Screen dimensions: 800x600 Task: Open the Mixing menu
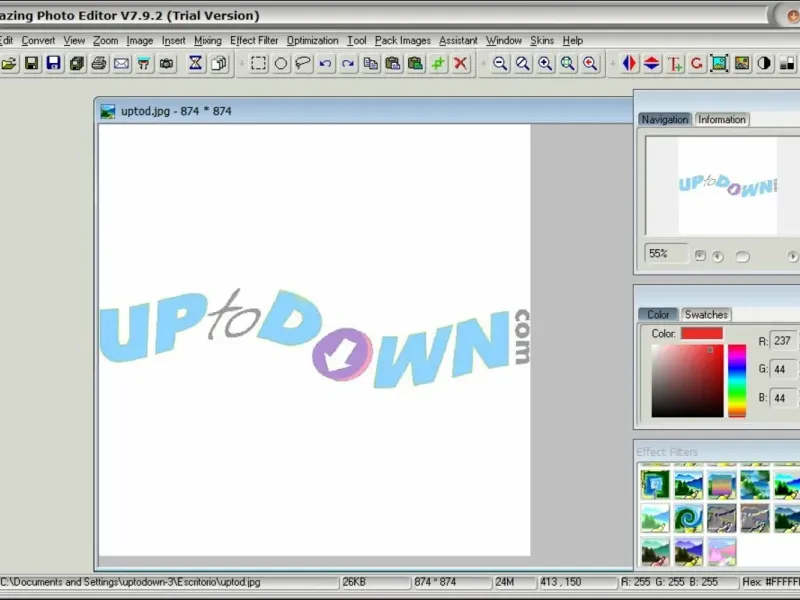coord(208,41)
